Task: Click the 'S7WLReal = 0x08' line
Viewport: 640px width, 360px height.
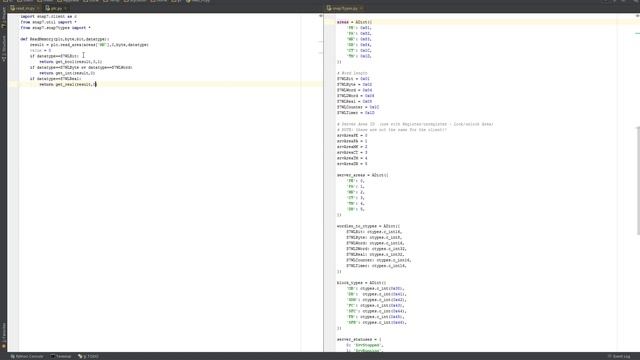Action: pos(354,101)
